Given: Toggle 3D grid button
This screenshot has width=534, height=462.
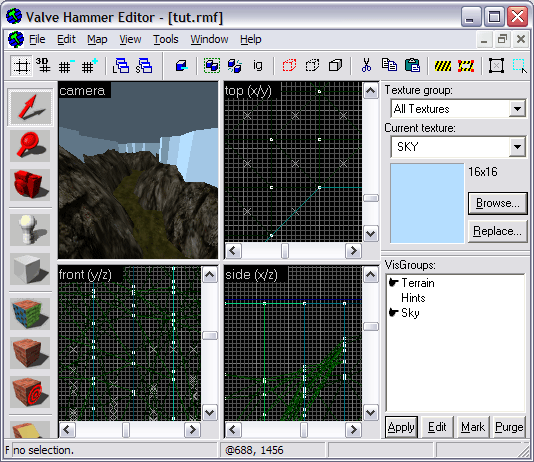Looking at the screenshot, I should (43, 65).
